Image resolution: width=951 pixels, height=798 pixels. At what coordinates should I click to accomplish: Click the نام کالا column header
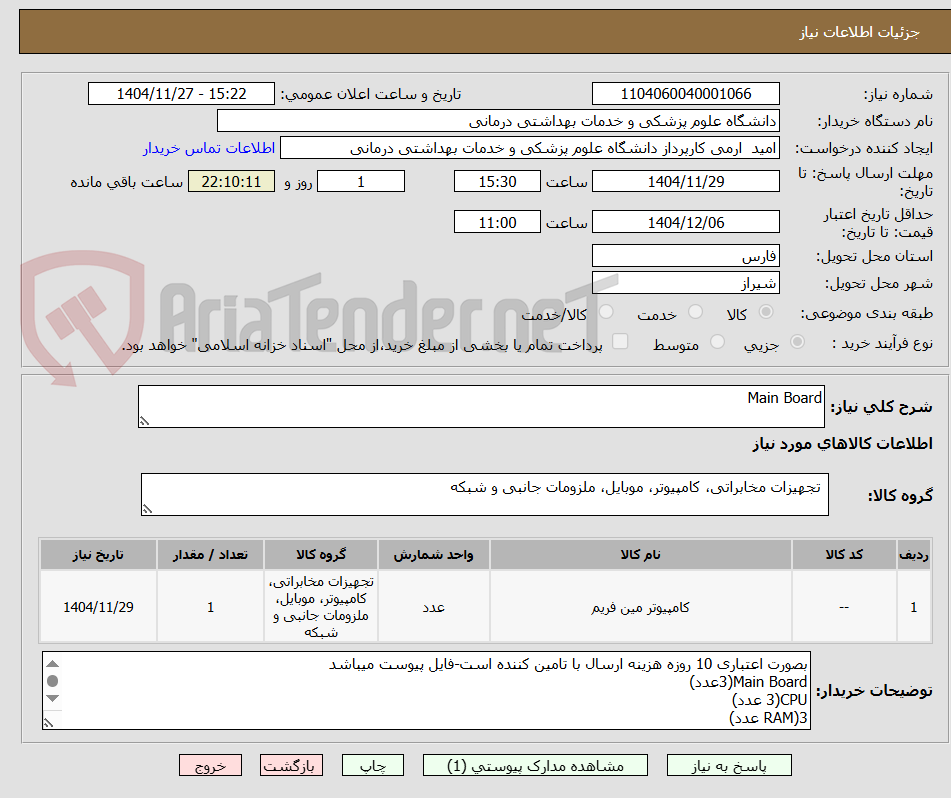pyautogui.click(x=640, y=554)
